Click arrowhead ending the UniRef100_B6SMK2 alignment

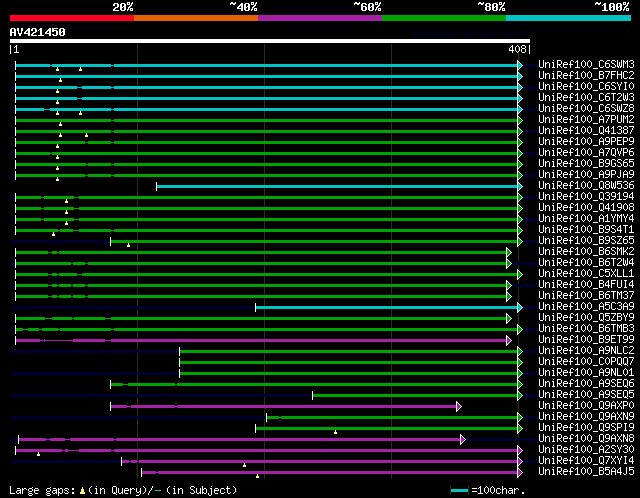[x=509, y=252]
